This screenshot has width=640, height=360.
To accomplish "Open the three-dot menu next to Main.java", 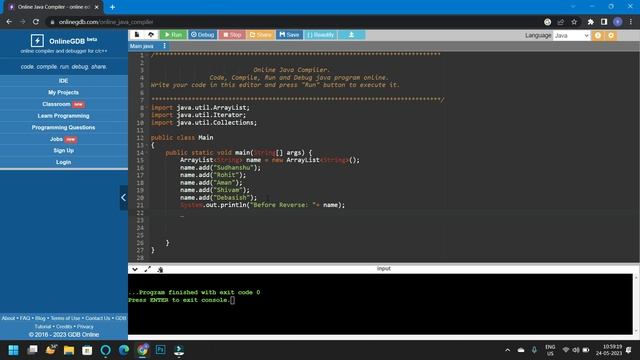I will pos(164,46).
